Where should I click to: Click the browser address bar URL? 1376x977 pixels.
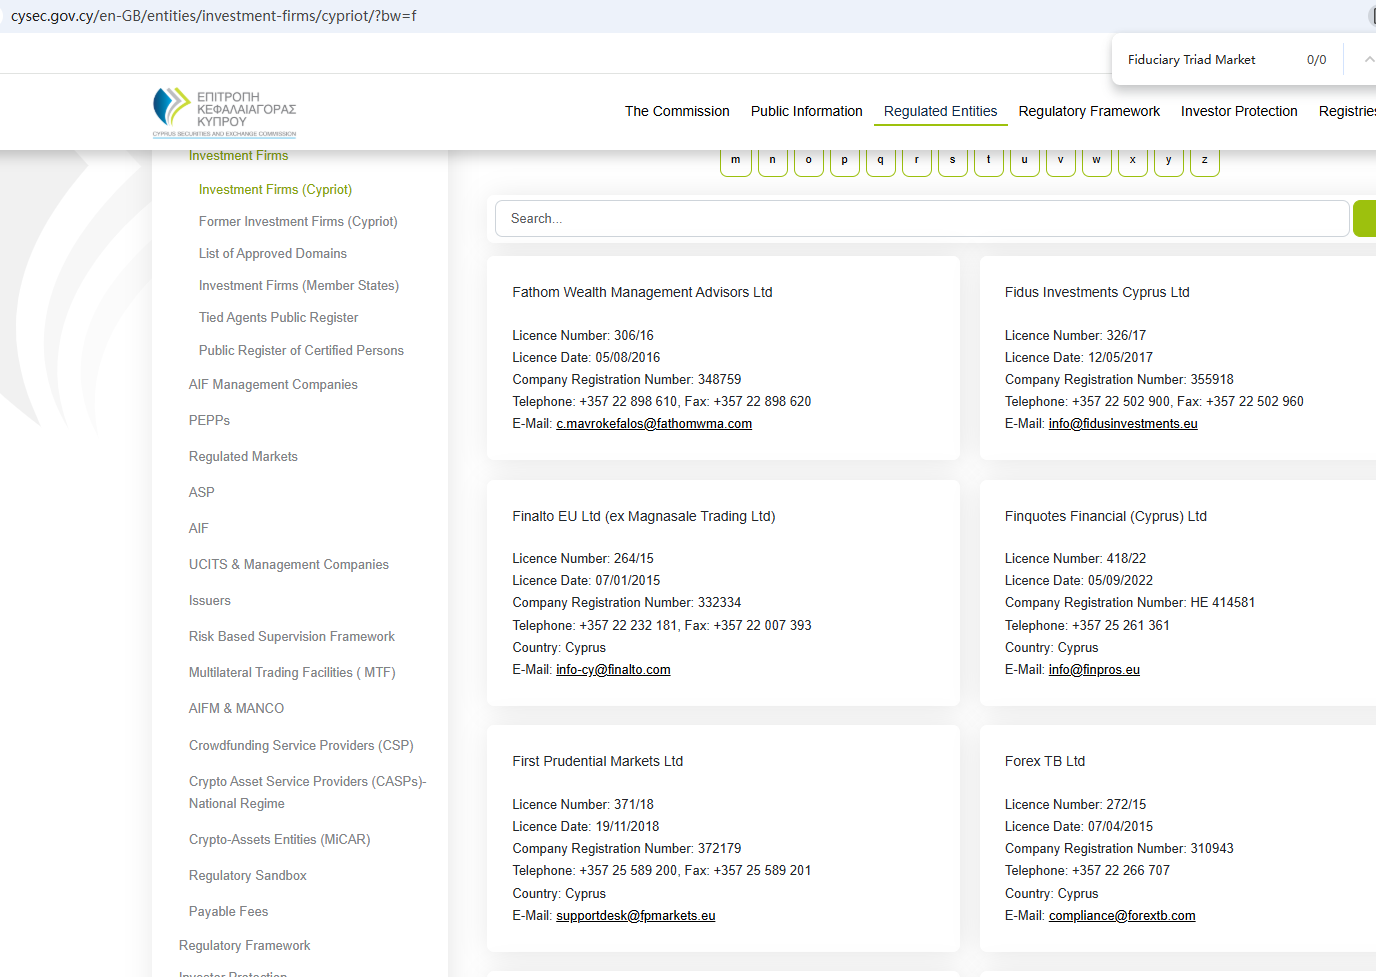pos(214,16)
